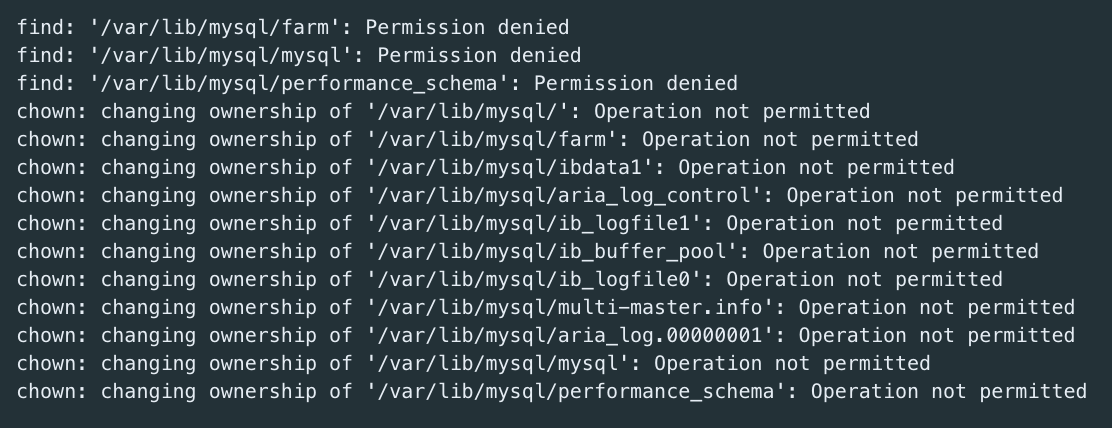
Task: Click the '/var/lib/mysql/ib_logfile0' path
Action: [535, 279]
